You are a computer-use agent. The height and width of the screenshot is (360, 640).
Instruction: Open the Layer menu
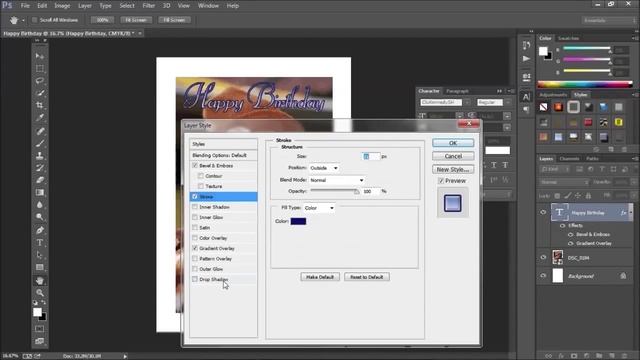[x=84, y=6]
